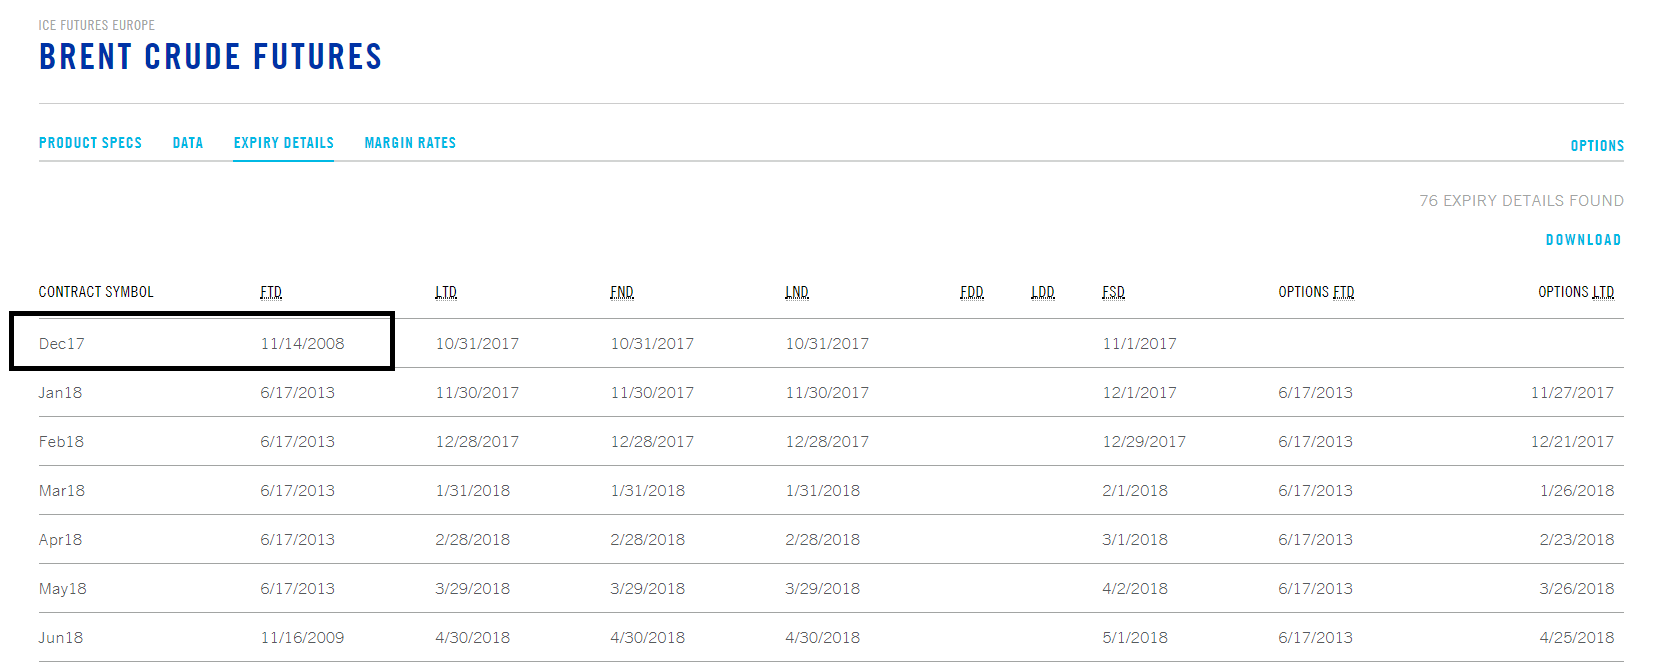Screen dimensions: 1669x669
Task: Click the Options link
Action: click(1597, 146)
